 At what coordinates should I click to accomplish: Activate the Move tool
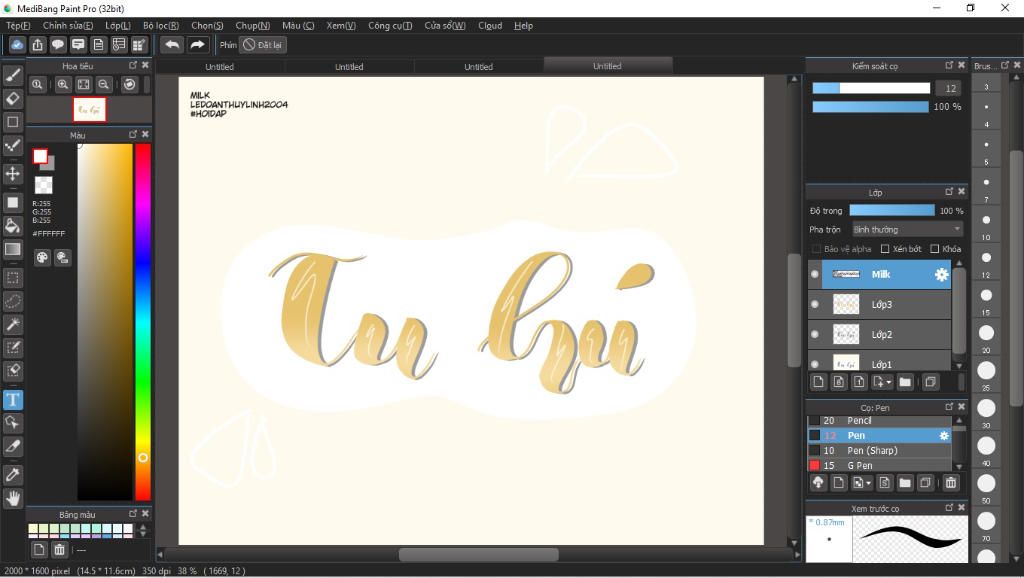12,174
